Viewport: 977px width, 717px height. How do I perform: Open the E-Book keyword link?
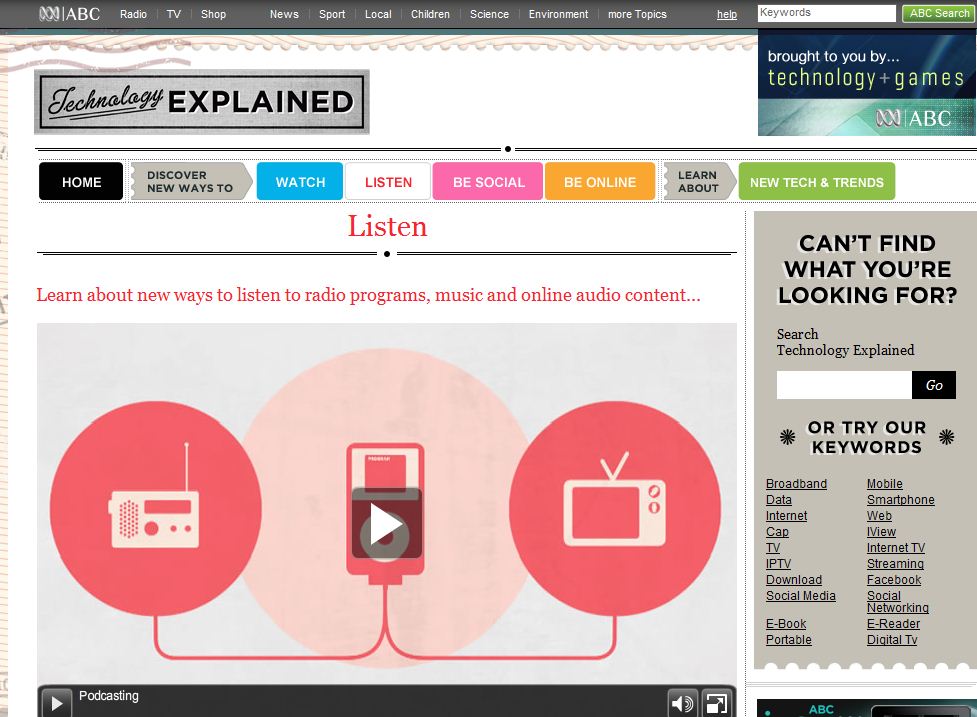point(786,624)
